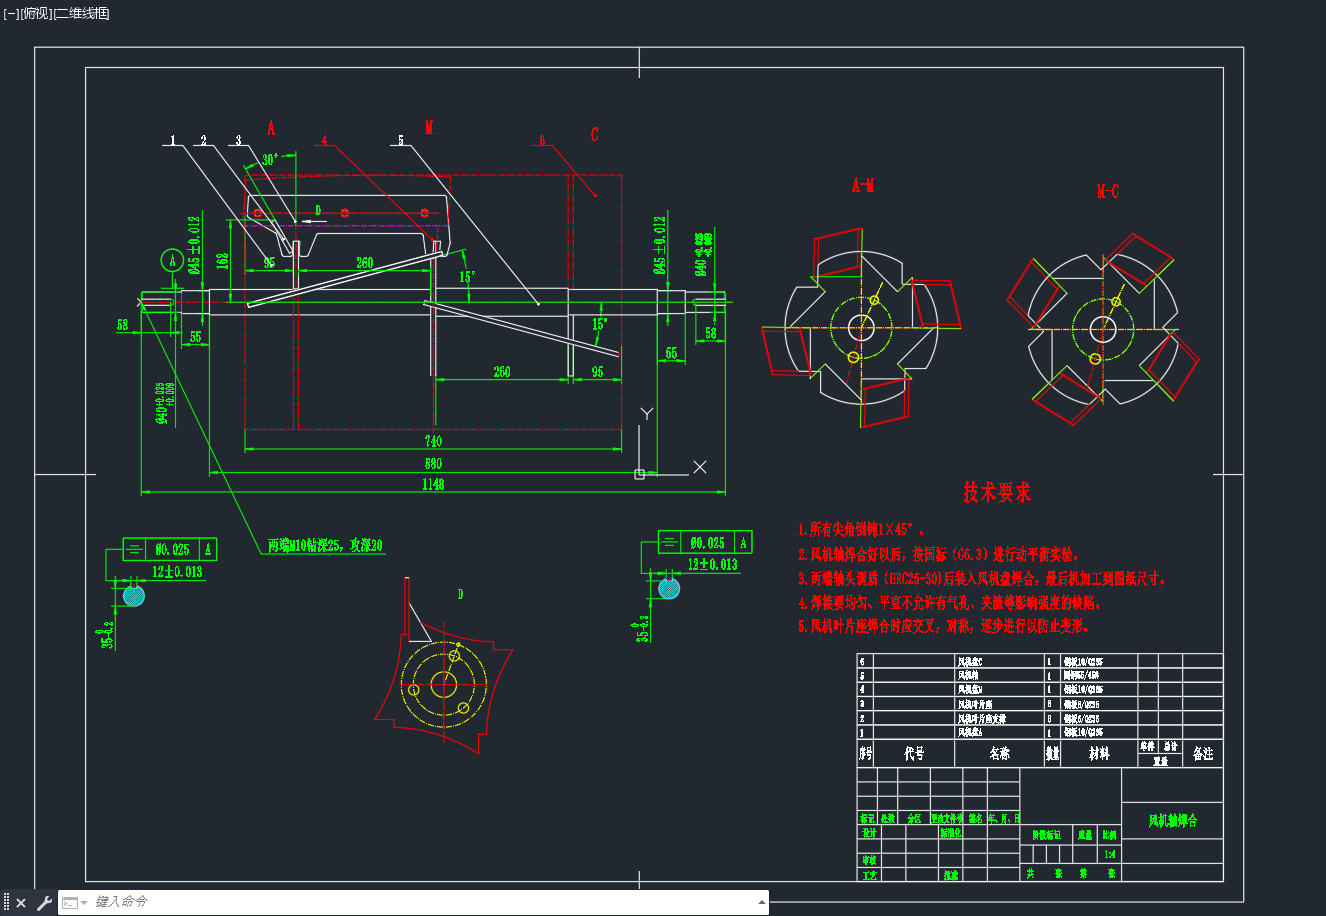Viewport: 1326px width, 916px height.
Task: Select the drawing title "风机轴焊合"
Action: [x=1172, y=821]
